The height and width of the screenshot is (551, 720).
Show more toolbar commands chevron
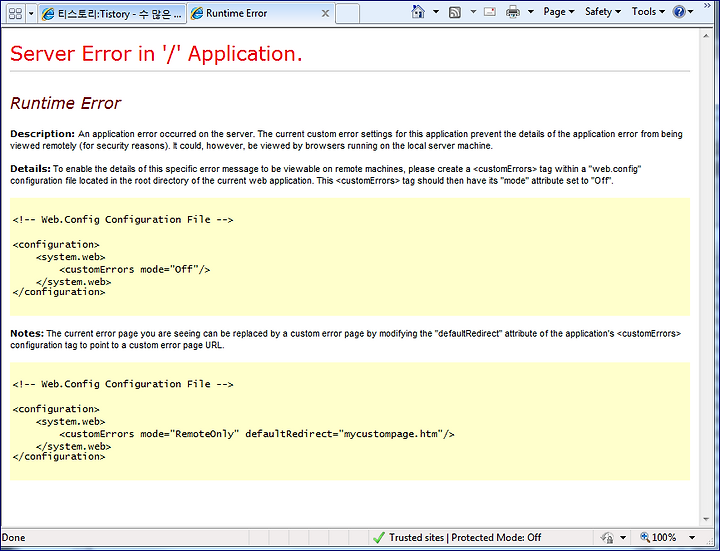click(707, 6)
